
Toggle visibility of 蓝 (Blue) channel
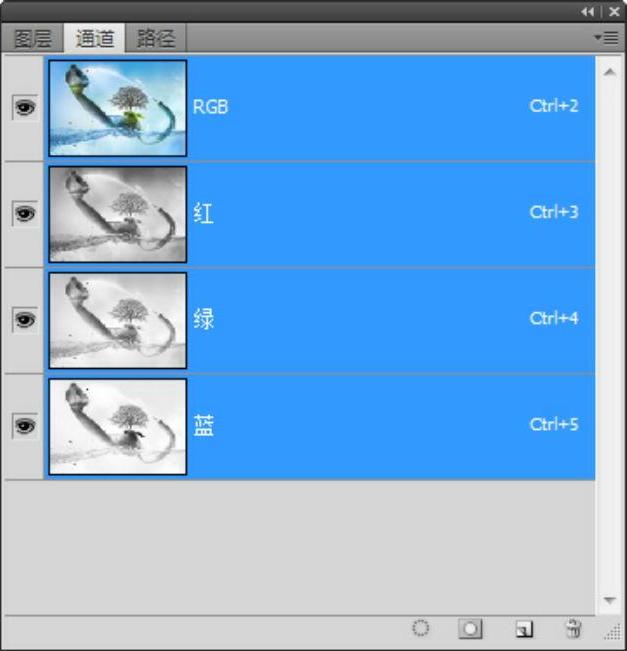click(24, 426)
